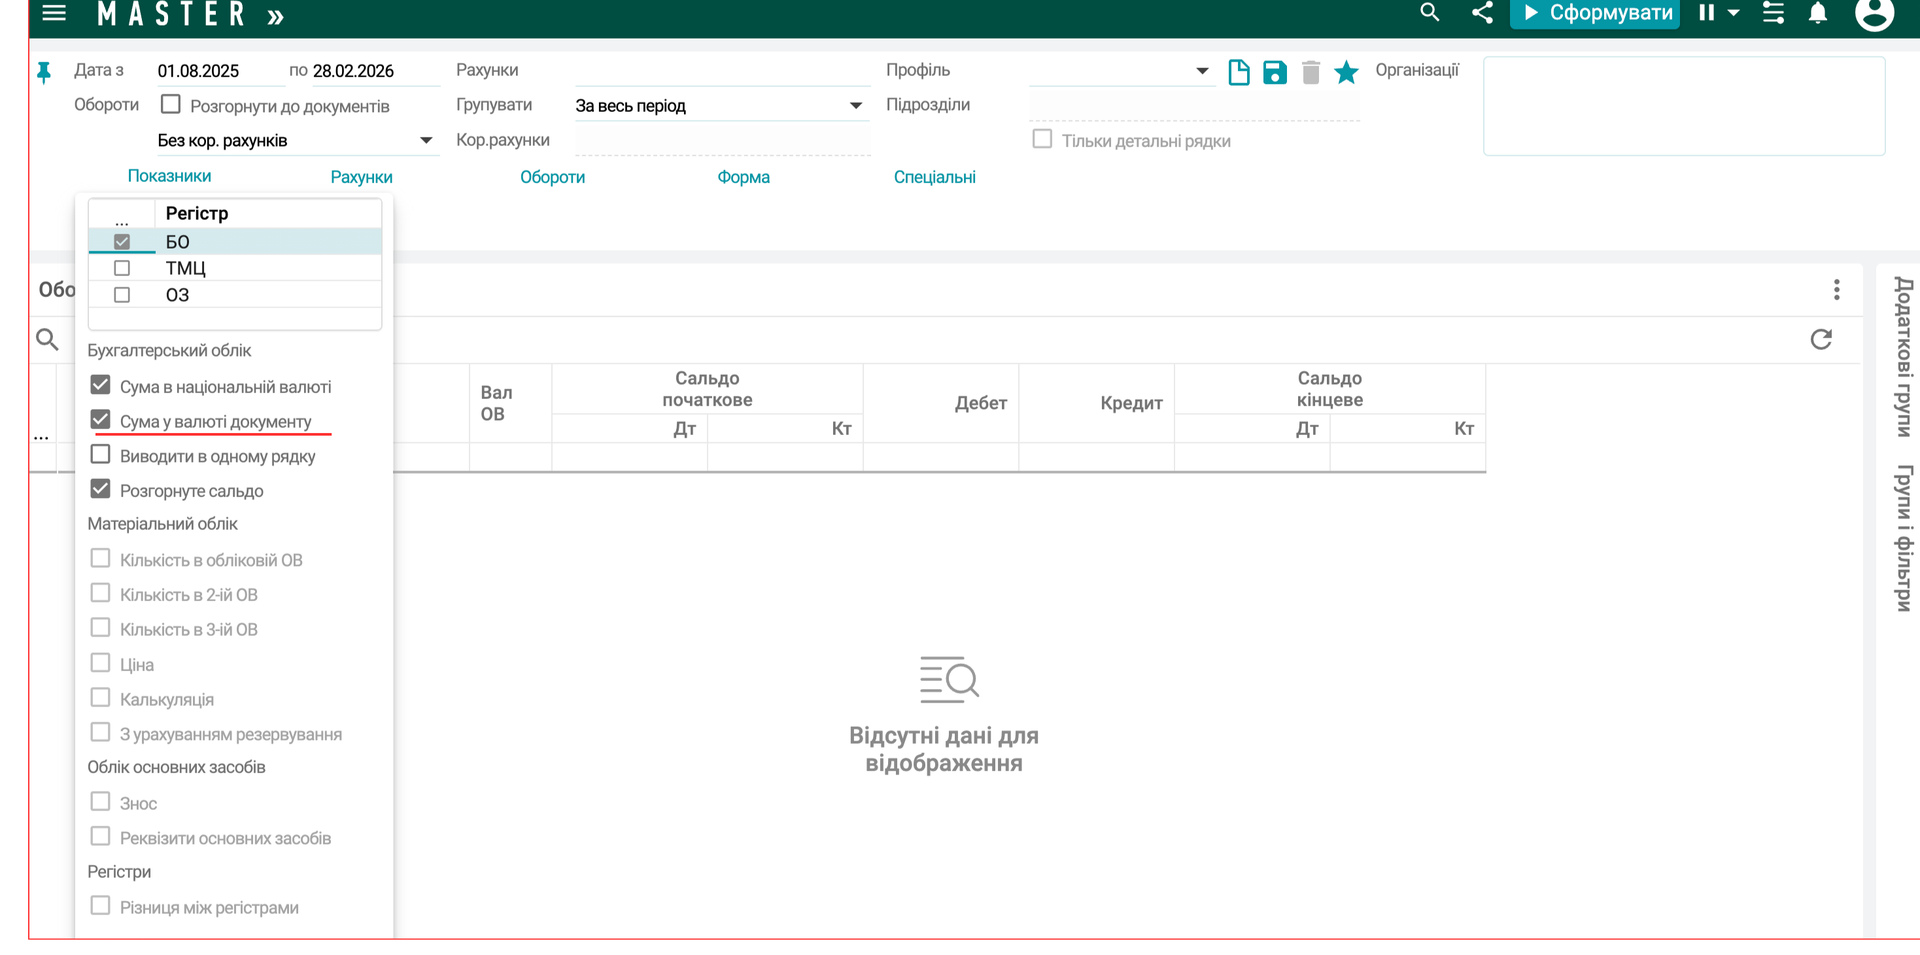Image resolution: width=1920 pixels, height=955 pixels.
Task: Click the Рахунки input field
Action: pos(722,71)
